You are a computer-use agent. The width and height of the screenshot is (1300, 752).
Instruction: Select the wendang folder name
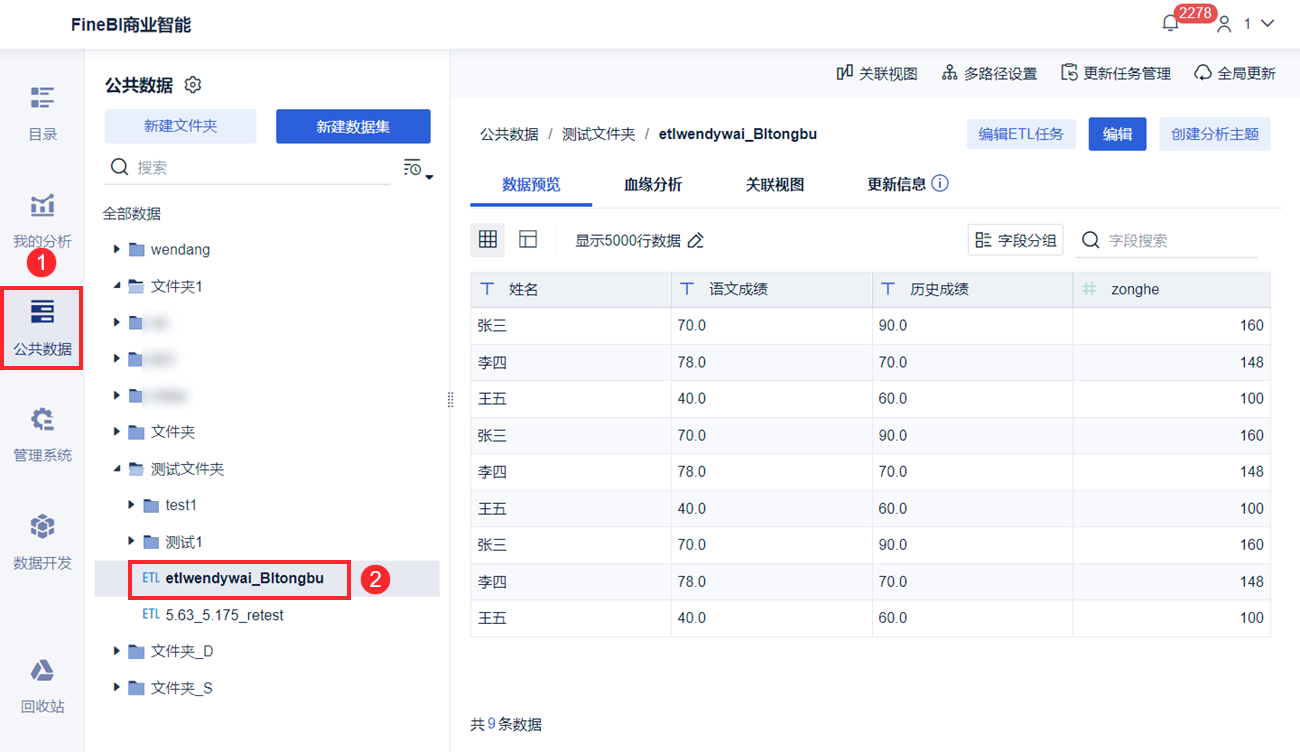tap(180, 249)
